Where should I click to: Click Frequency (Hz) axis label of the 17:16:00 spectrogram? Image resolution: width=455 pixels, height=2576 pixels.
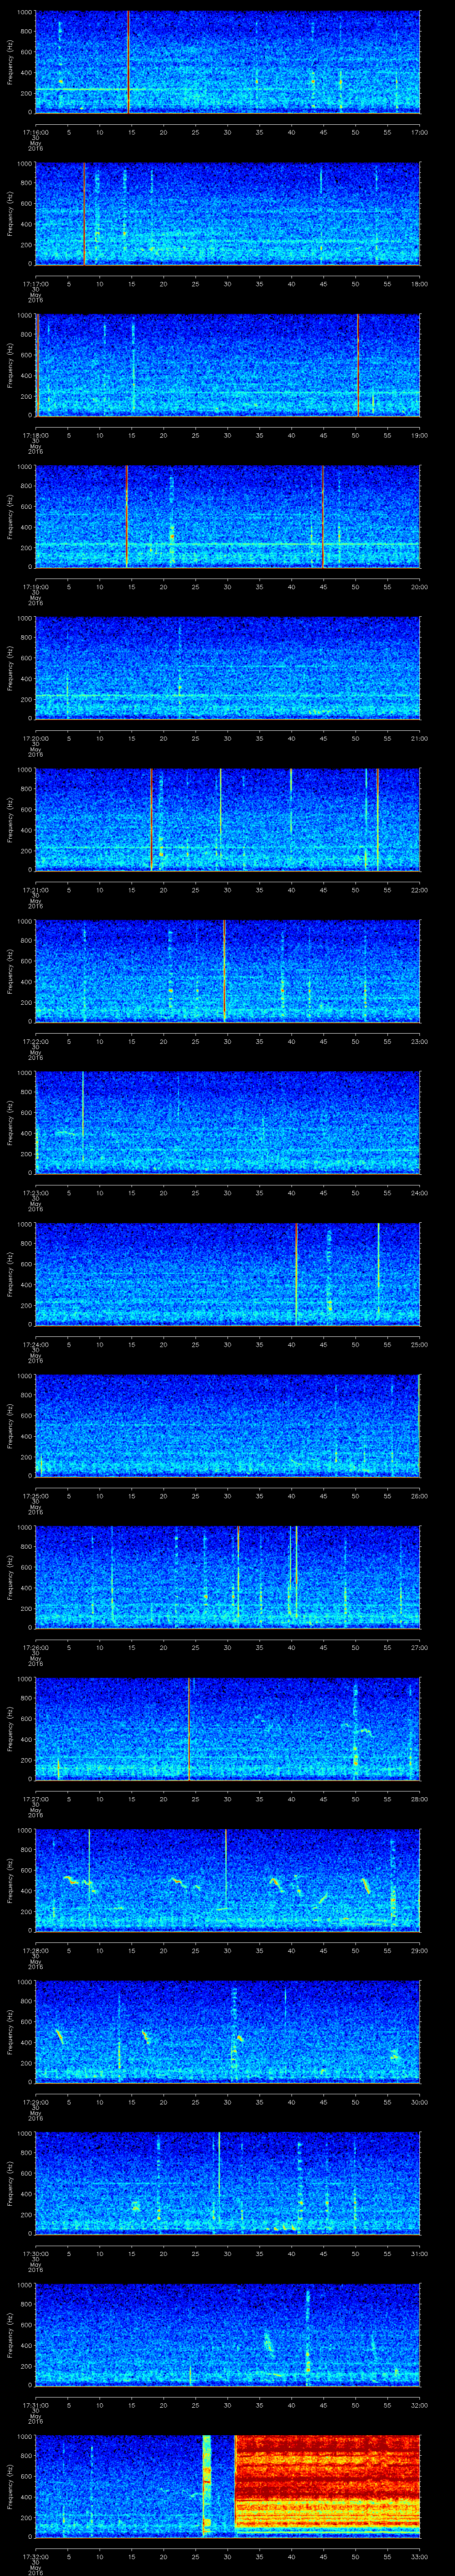[x=10, y=62]
